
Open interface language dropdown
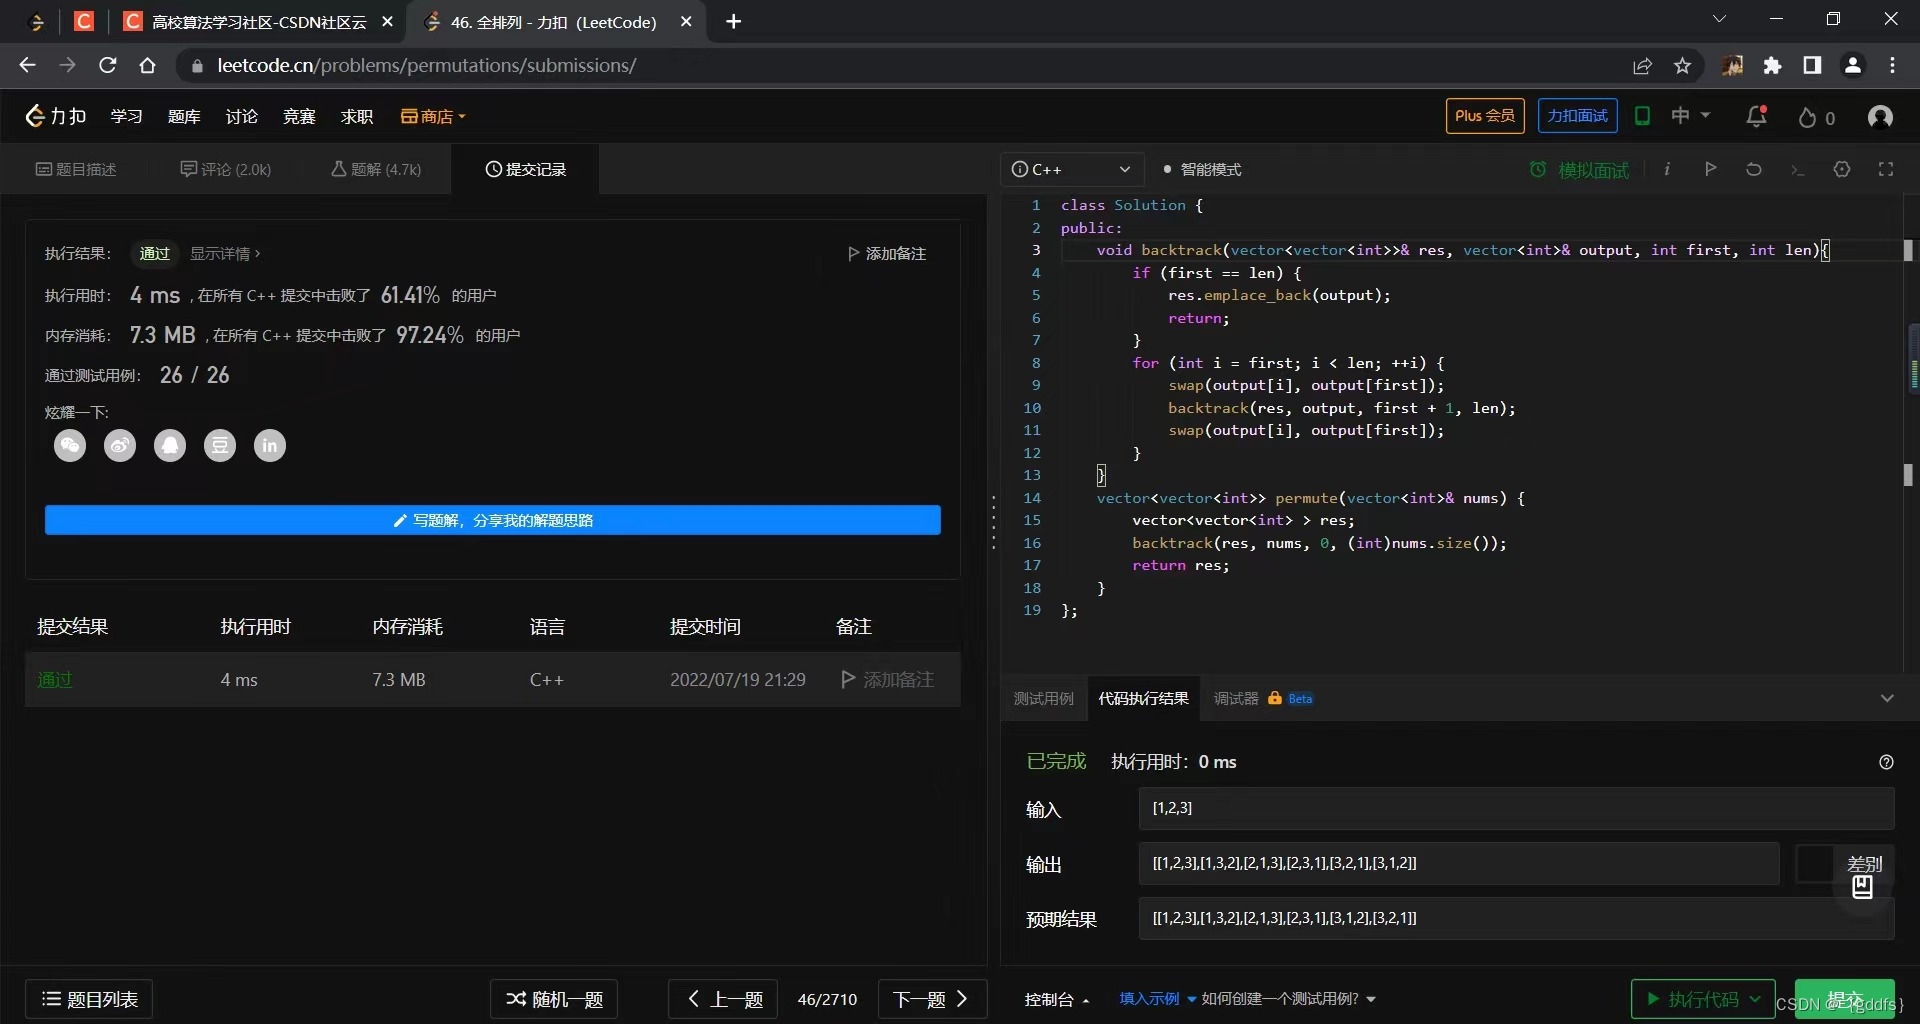pyautogui.click(x=1690, y=116)
